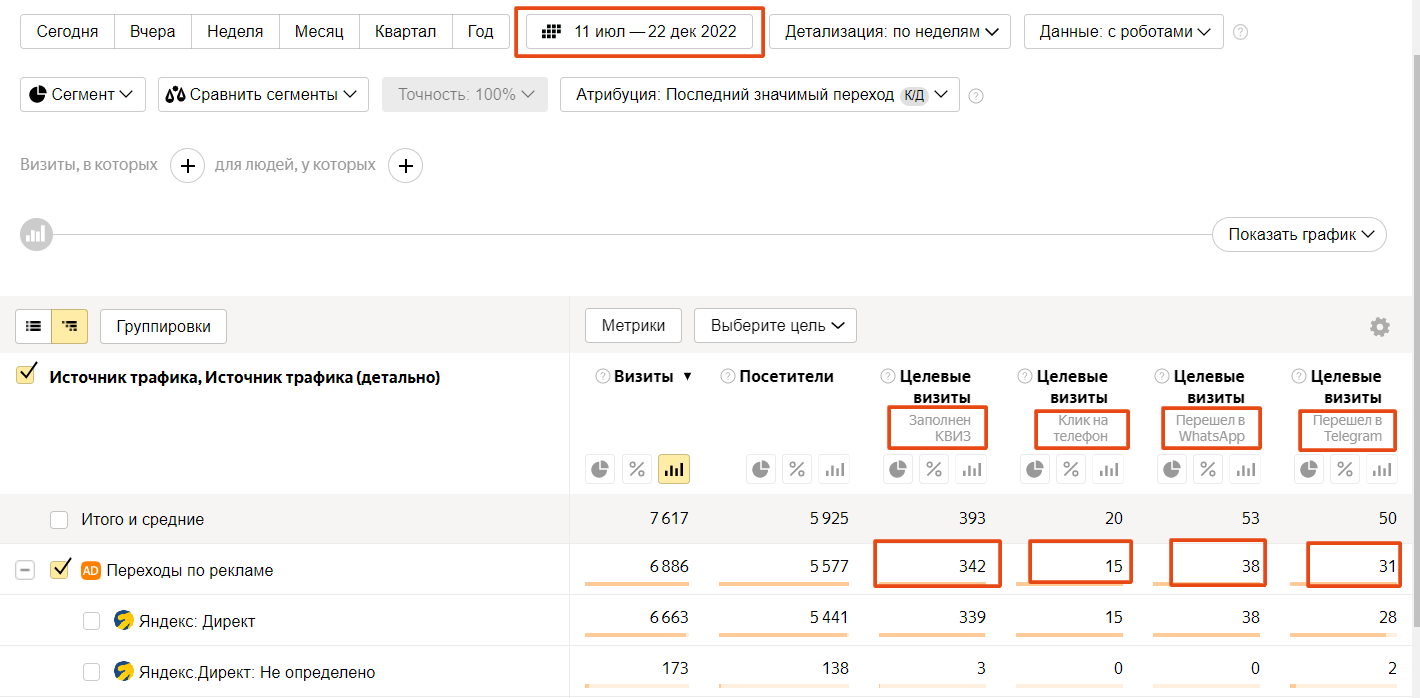Image resolution: width=1420 pixels, height=698 pixels.
Task: Click the table settings gear icon
Action: (1380, 327)
